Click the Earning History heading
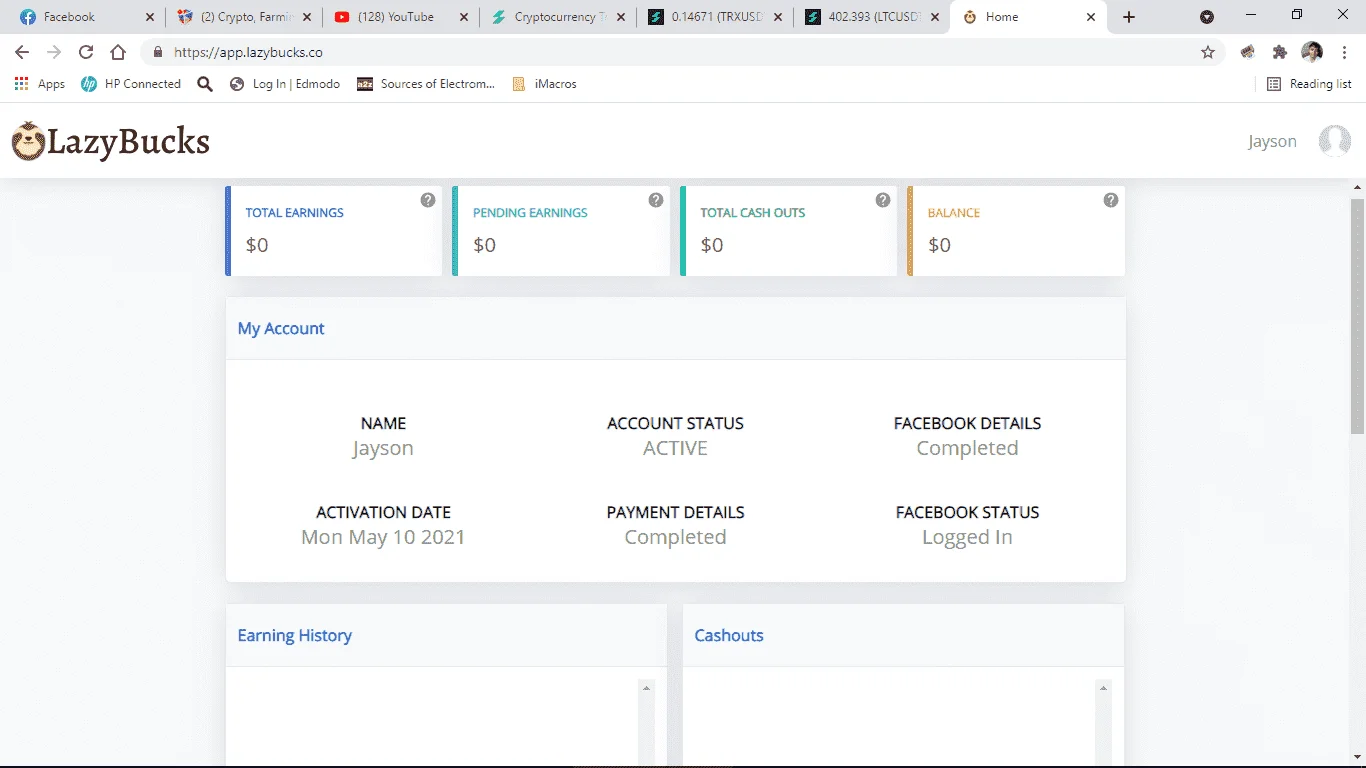 click(x=295, y=635)
